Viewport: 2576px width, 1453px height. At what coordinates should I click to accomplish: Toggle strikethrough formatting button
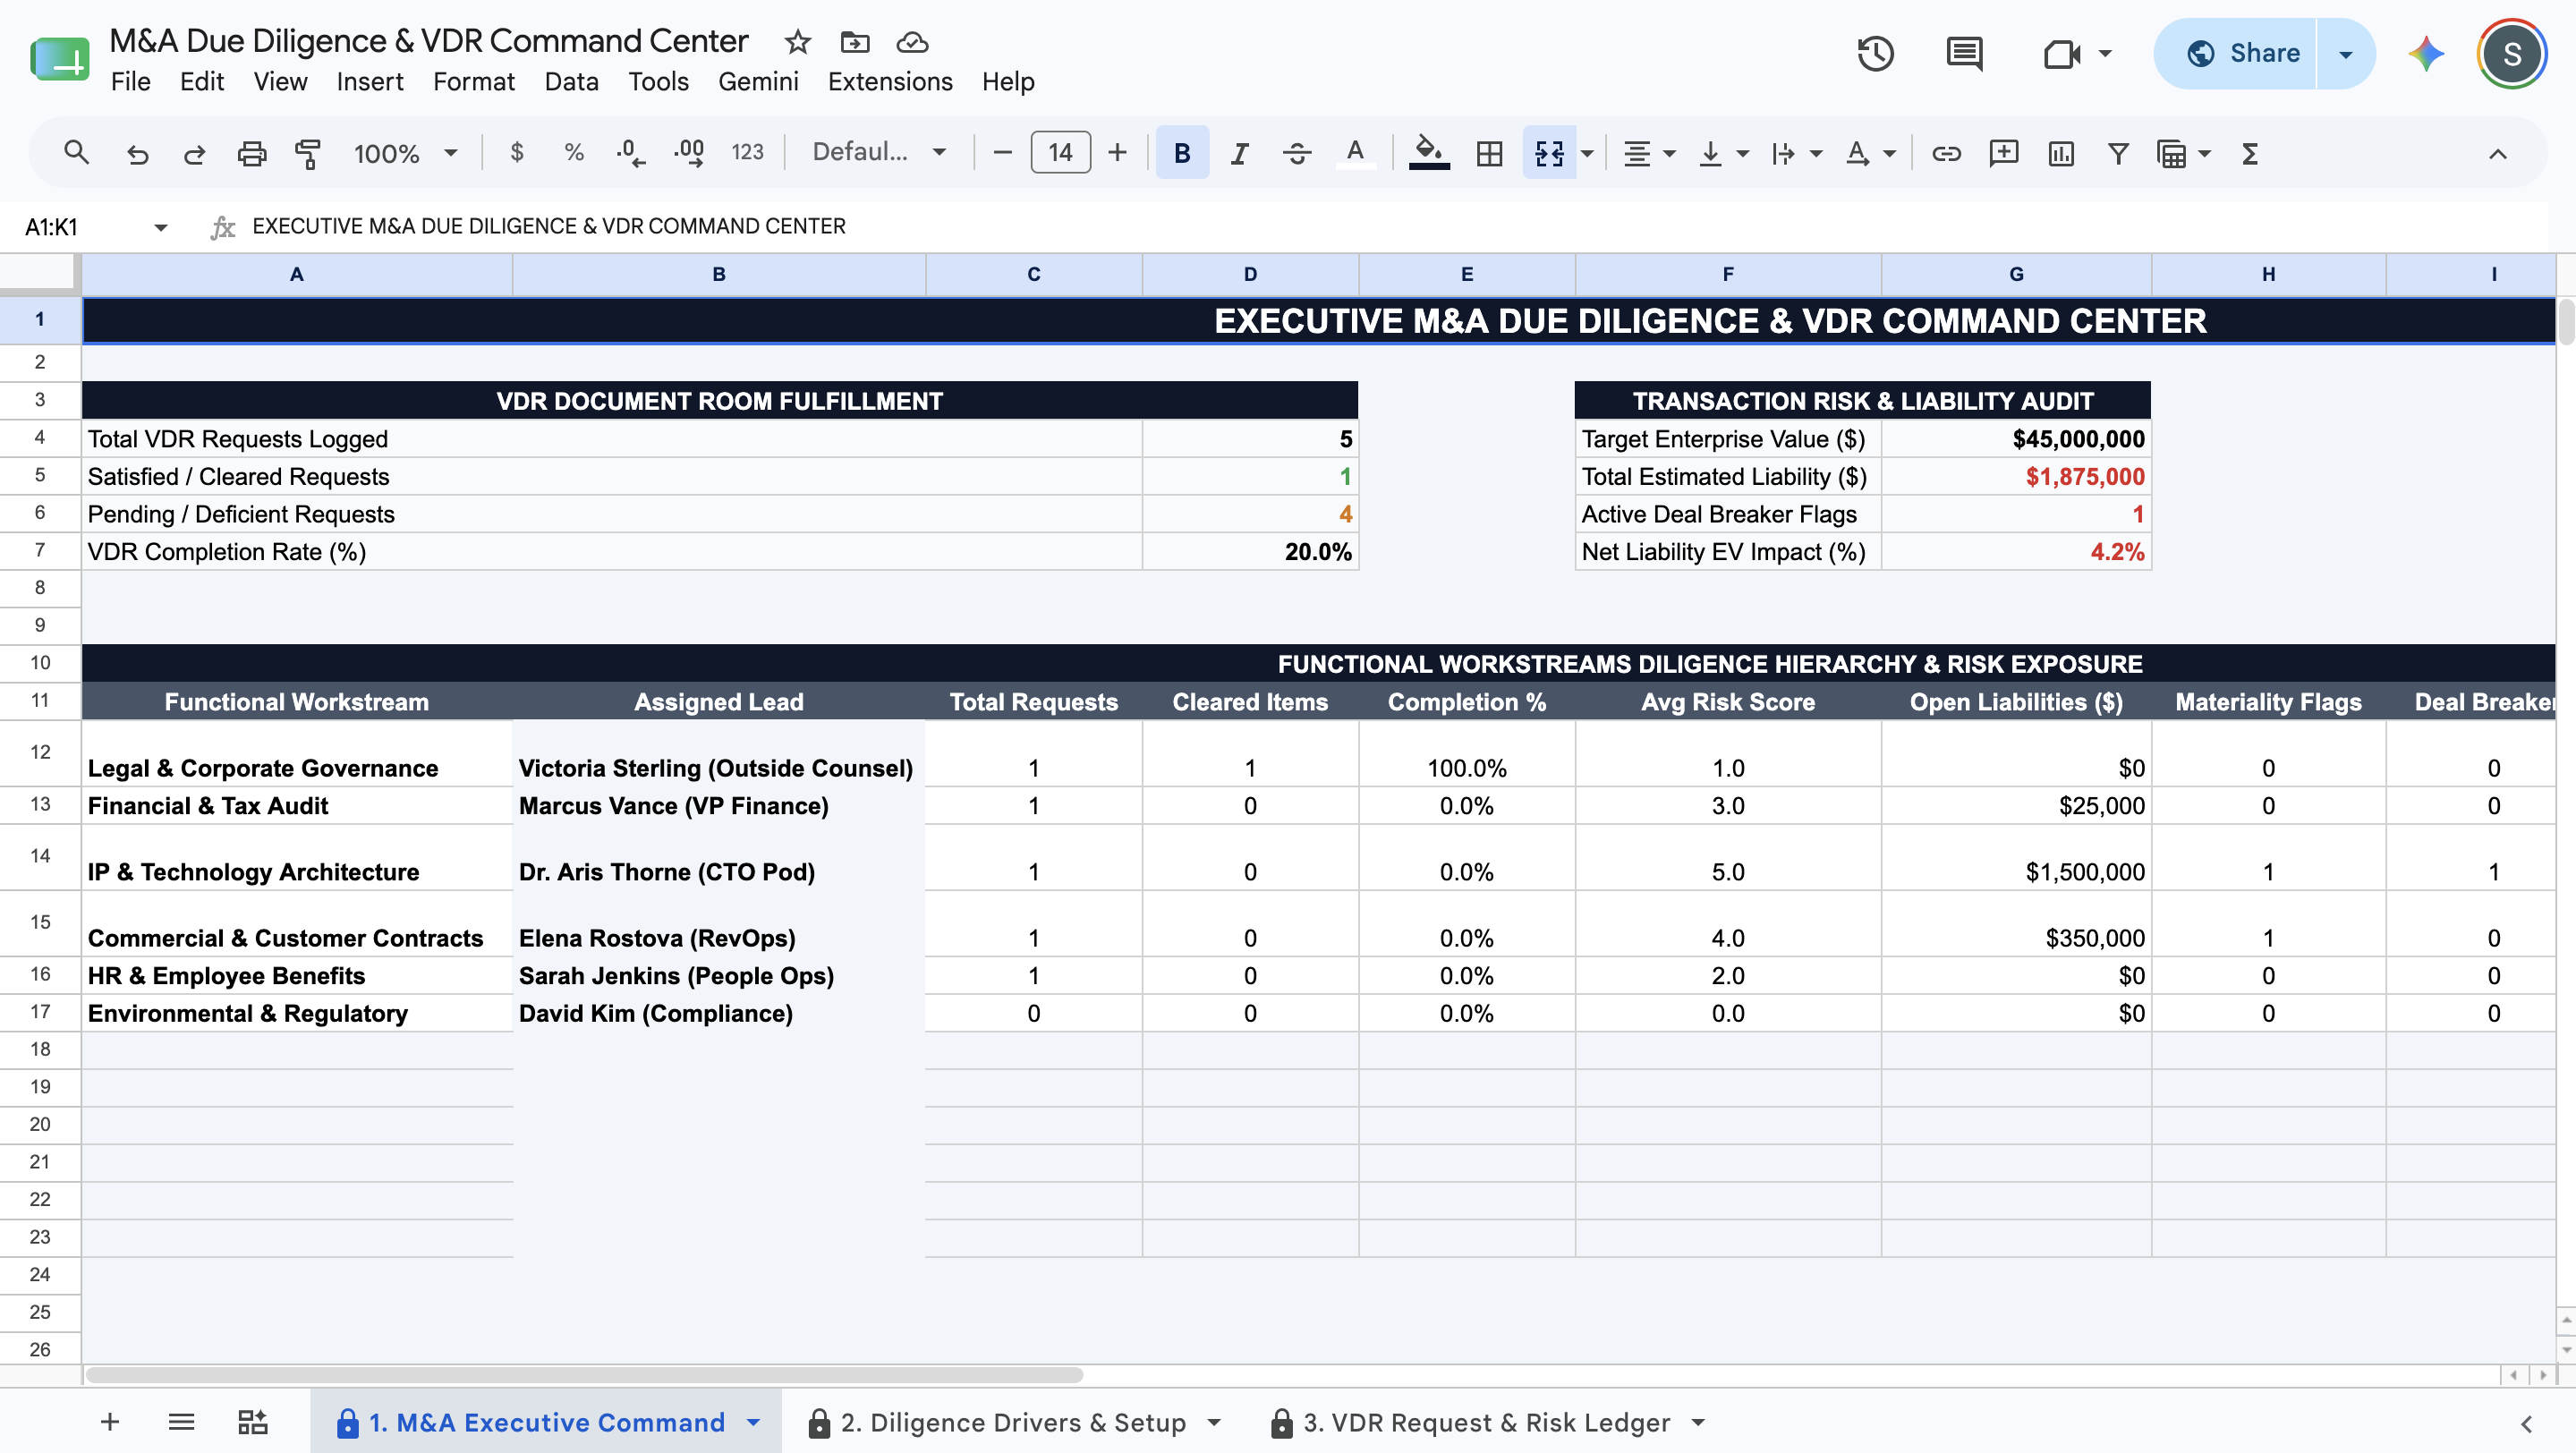pyautogui.click(x=1297, y=153)
